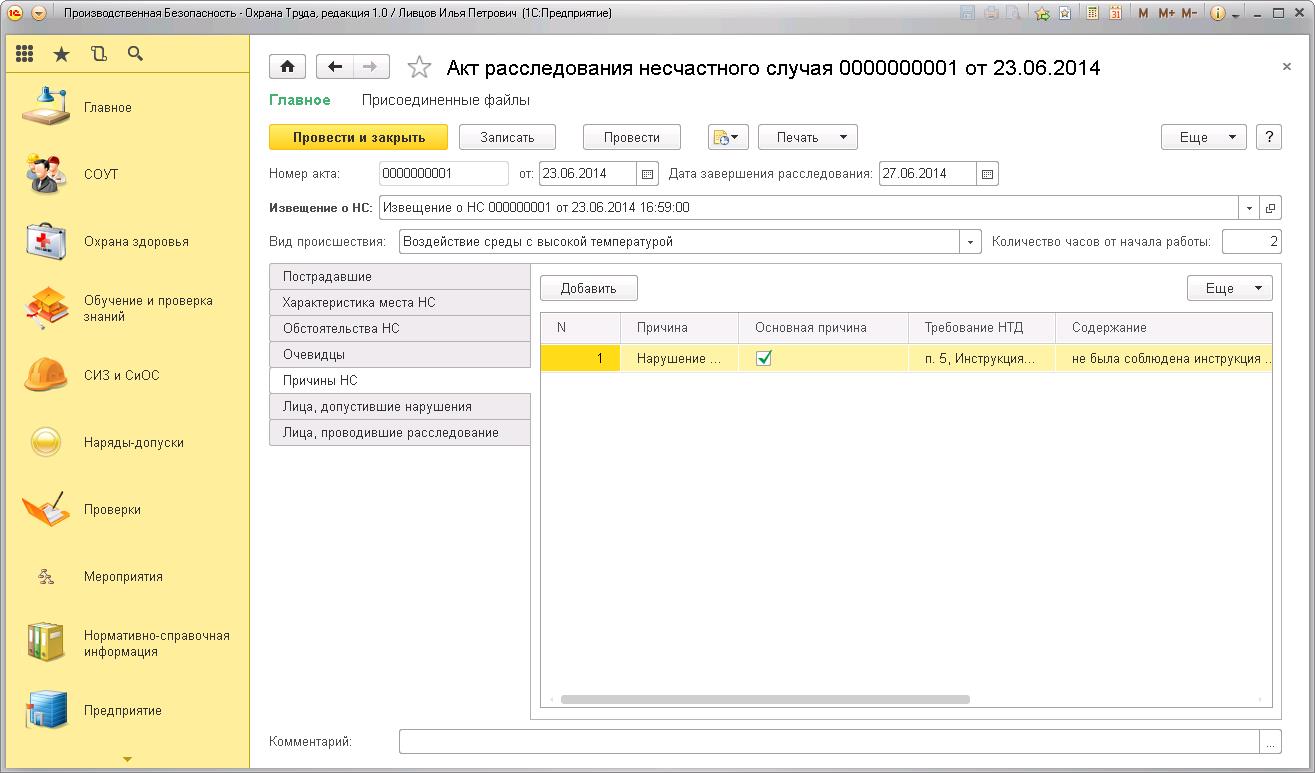This screenshot has height=773, width=1315.
Task: Navigate back with left arrow
Action: pos(335,67)
